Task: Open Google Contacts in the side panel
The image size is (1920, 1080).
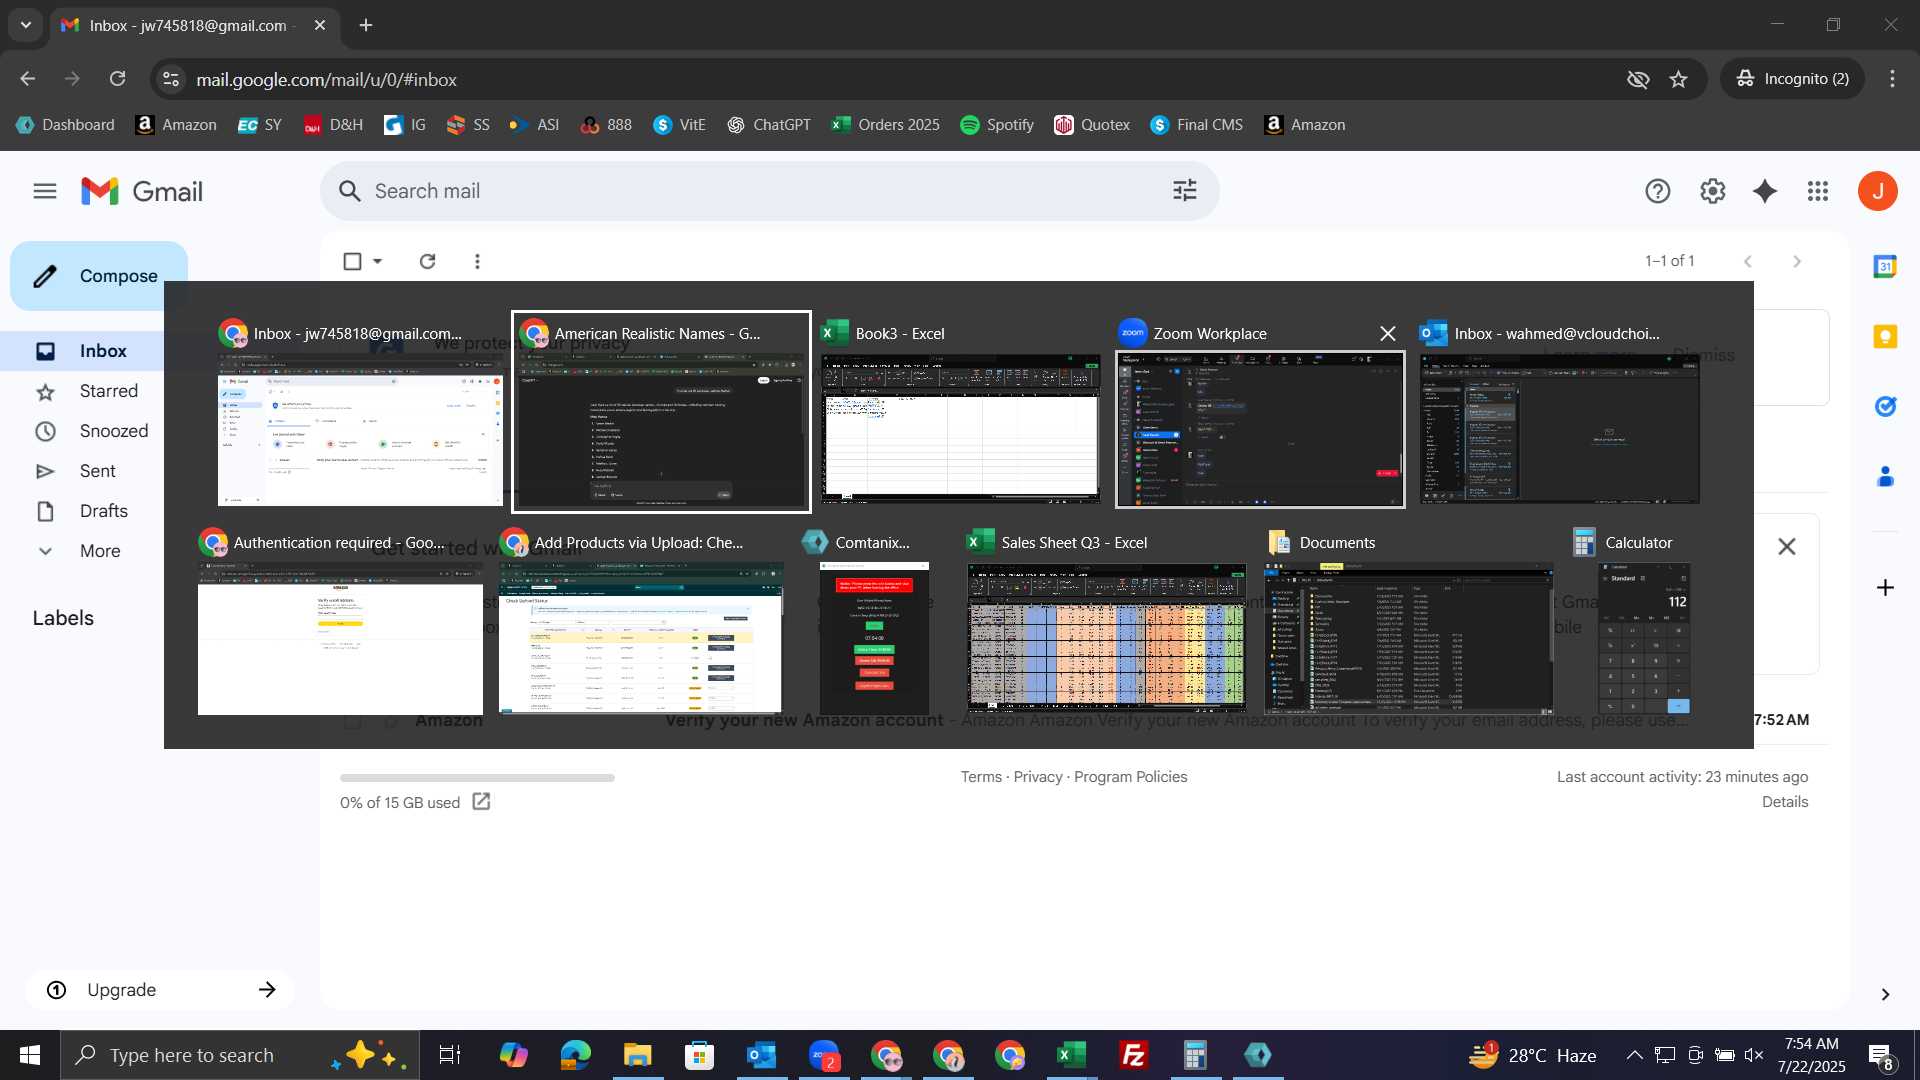Action: point(1885,476)
